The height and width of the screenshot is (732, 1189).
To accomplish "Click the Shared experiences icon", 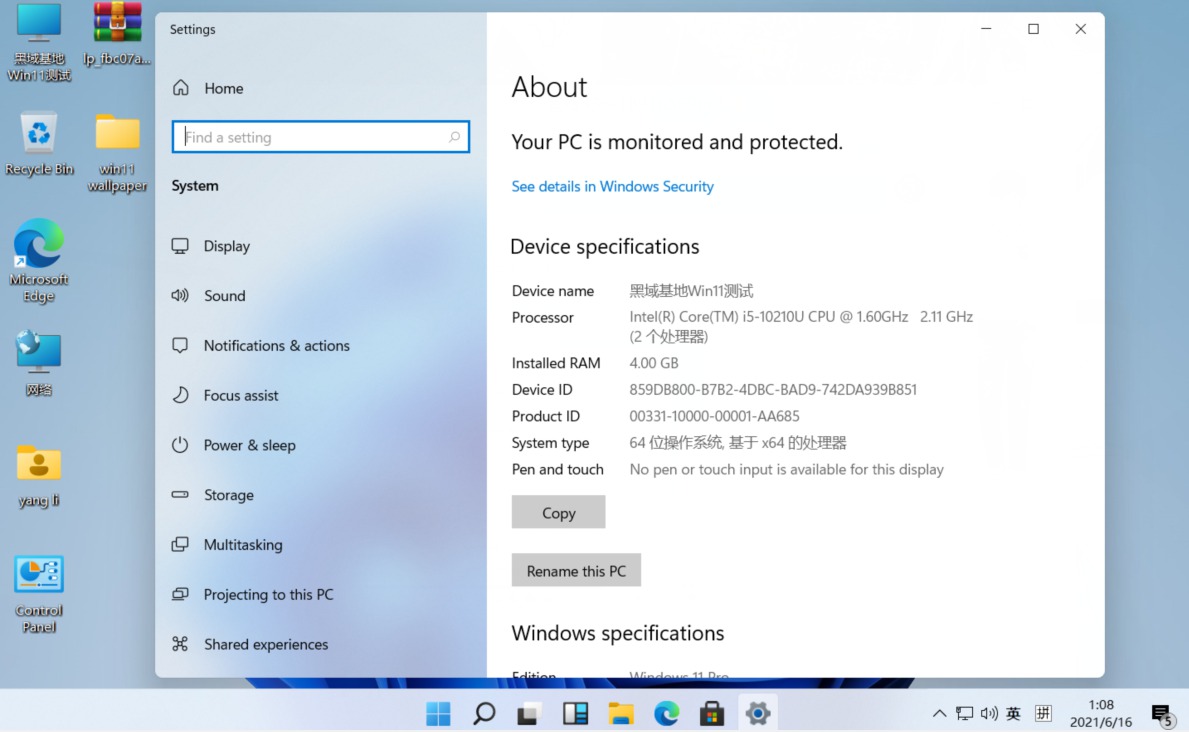I will 180,644.
